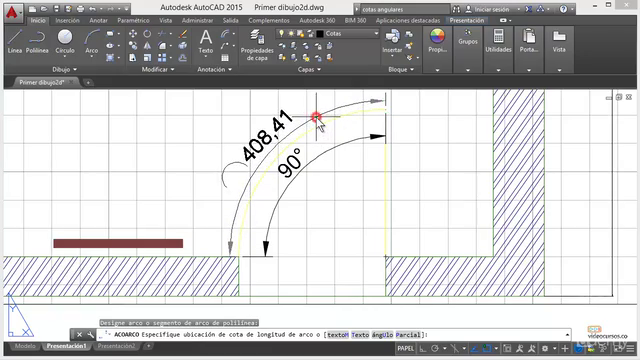Expand the Modificar panel

coord(158,69)
